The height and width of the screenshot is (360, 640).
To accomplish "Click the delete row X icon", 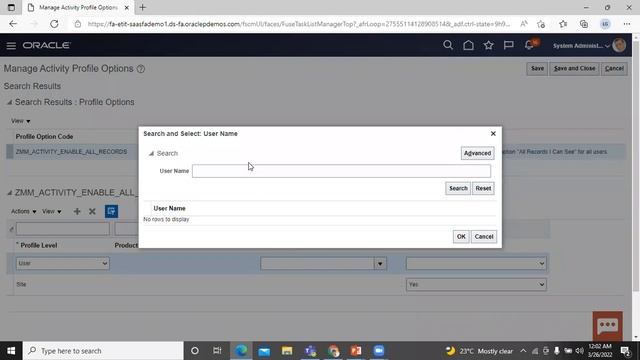I will pyautogui.click(x=92, y=211).
